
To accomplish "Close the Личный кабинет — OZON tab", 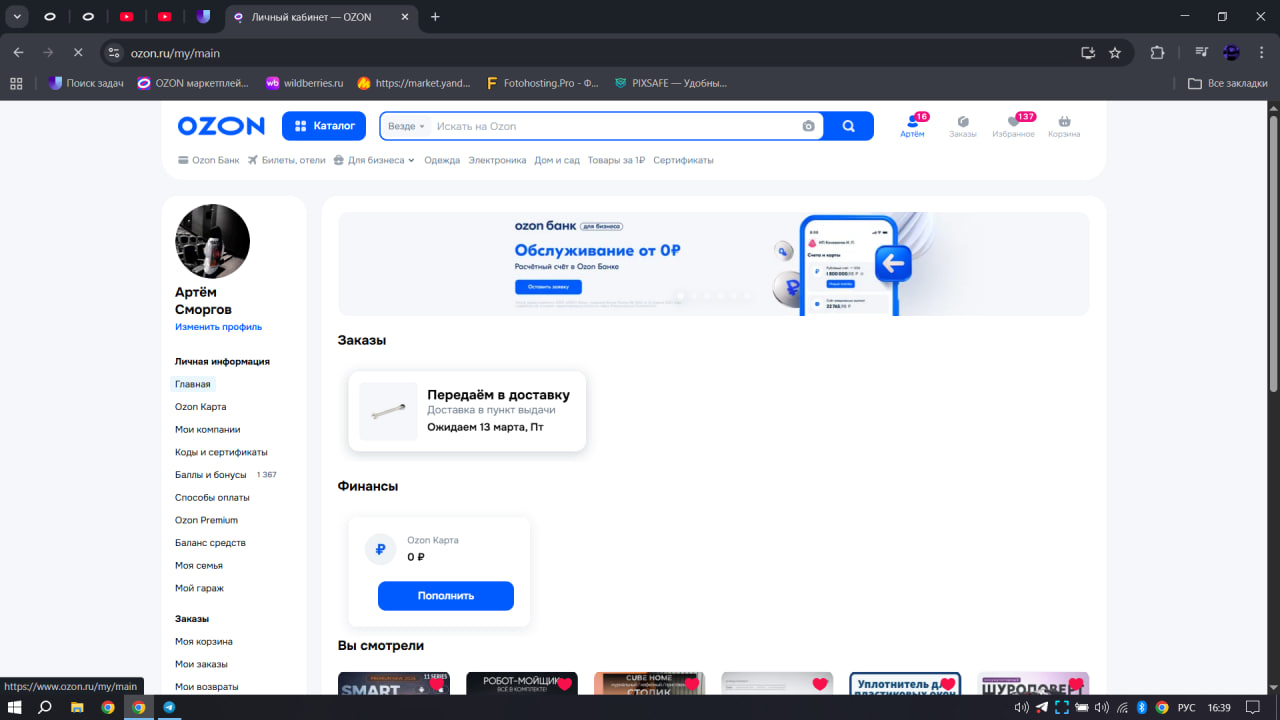I will (x=407, y=17).
